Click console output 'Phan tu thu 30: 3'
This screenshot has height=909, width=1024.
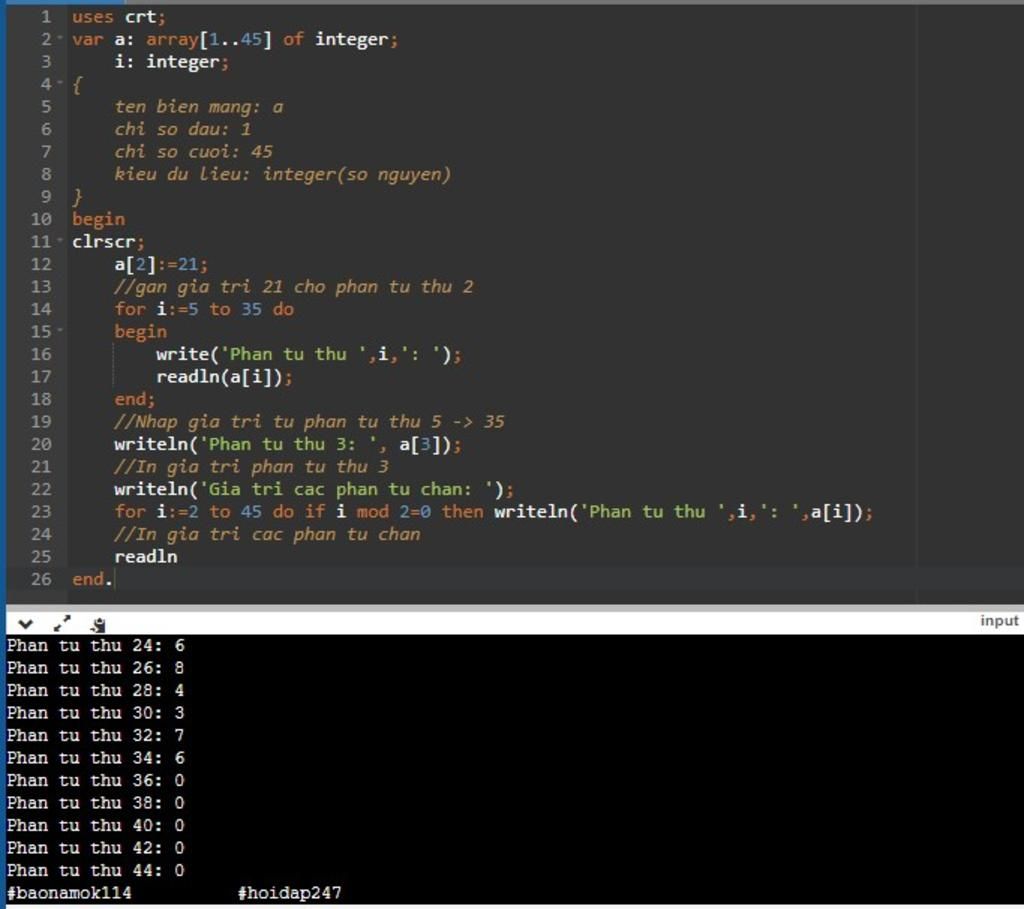96,713
